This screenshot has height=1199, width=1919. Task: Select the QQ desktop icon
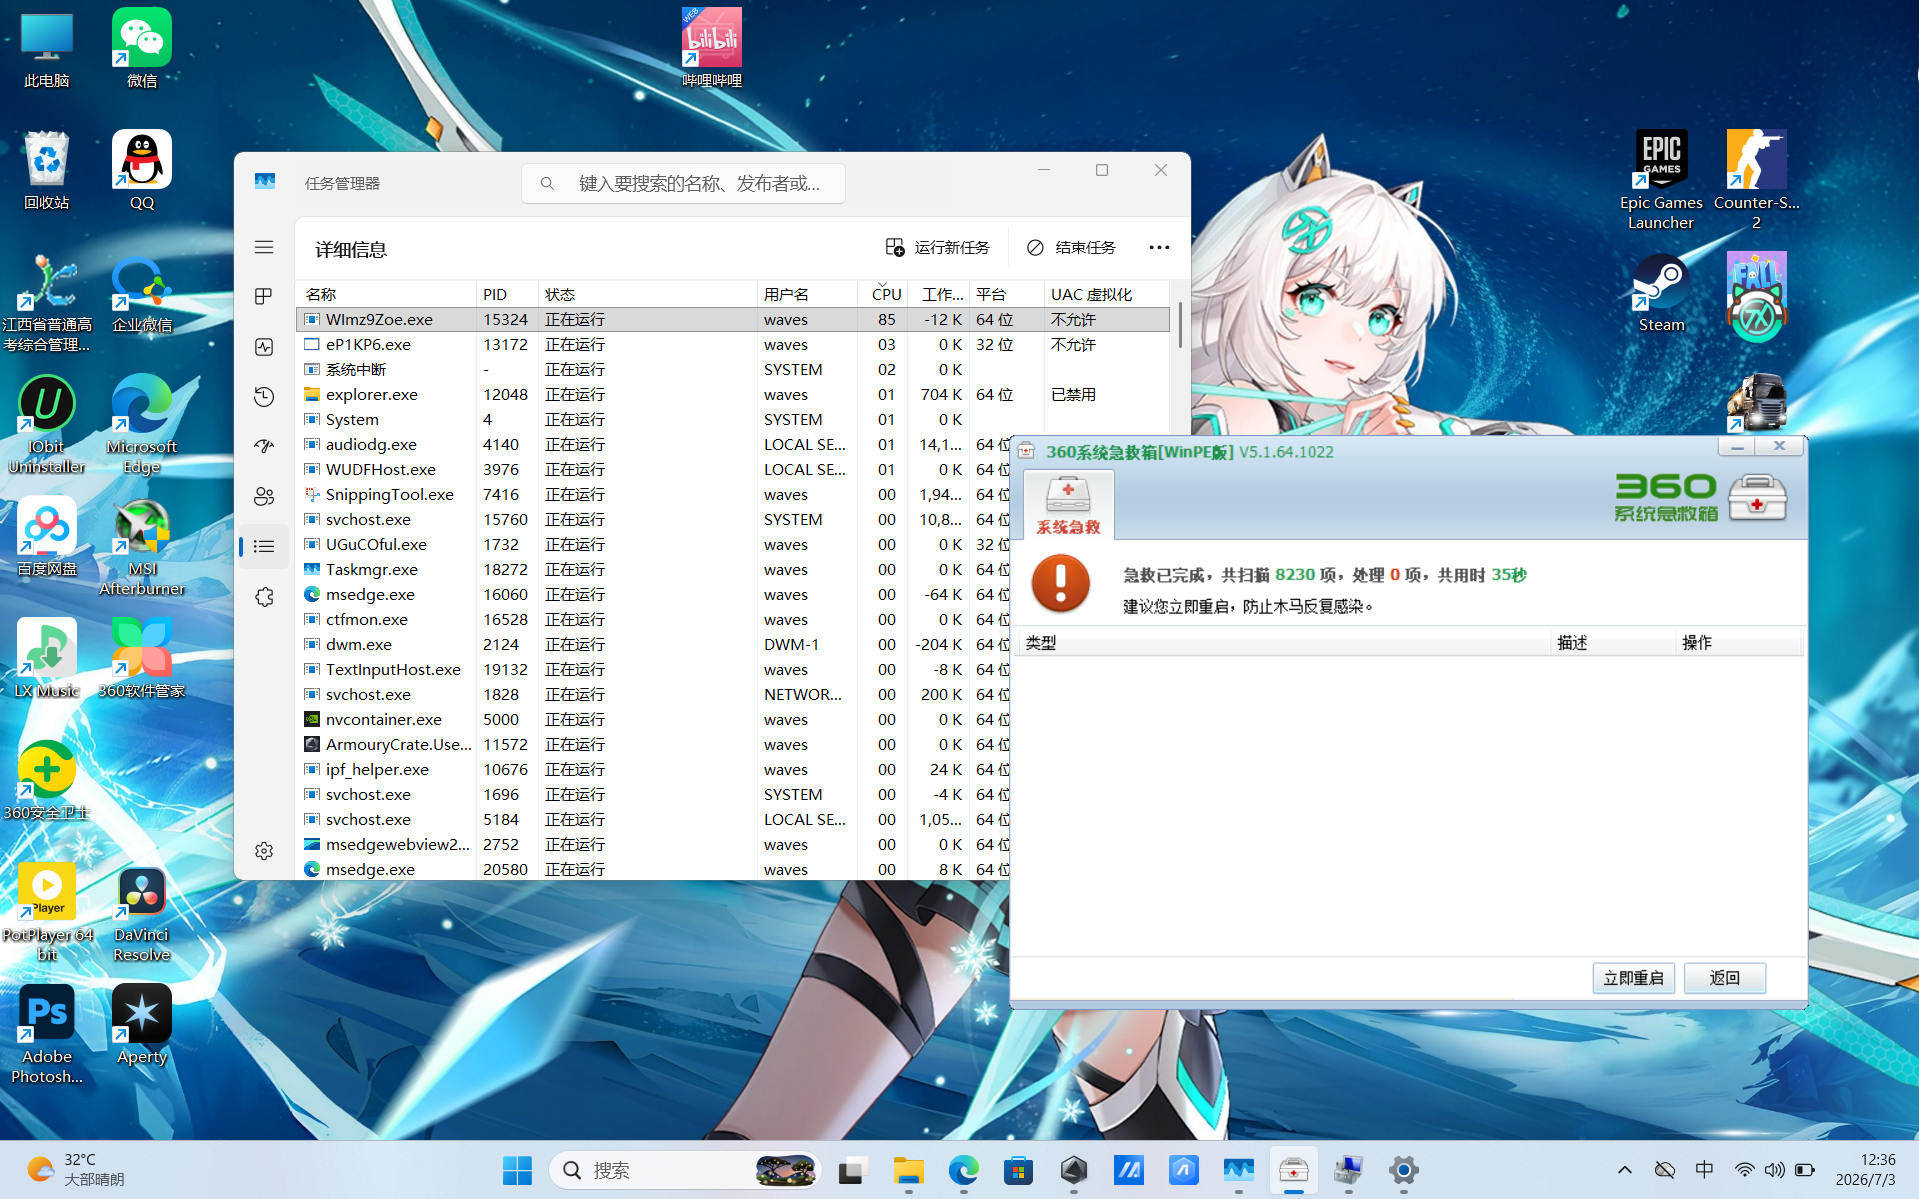point(142,171)
